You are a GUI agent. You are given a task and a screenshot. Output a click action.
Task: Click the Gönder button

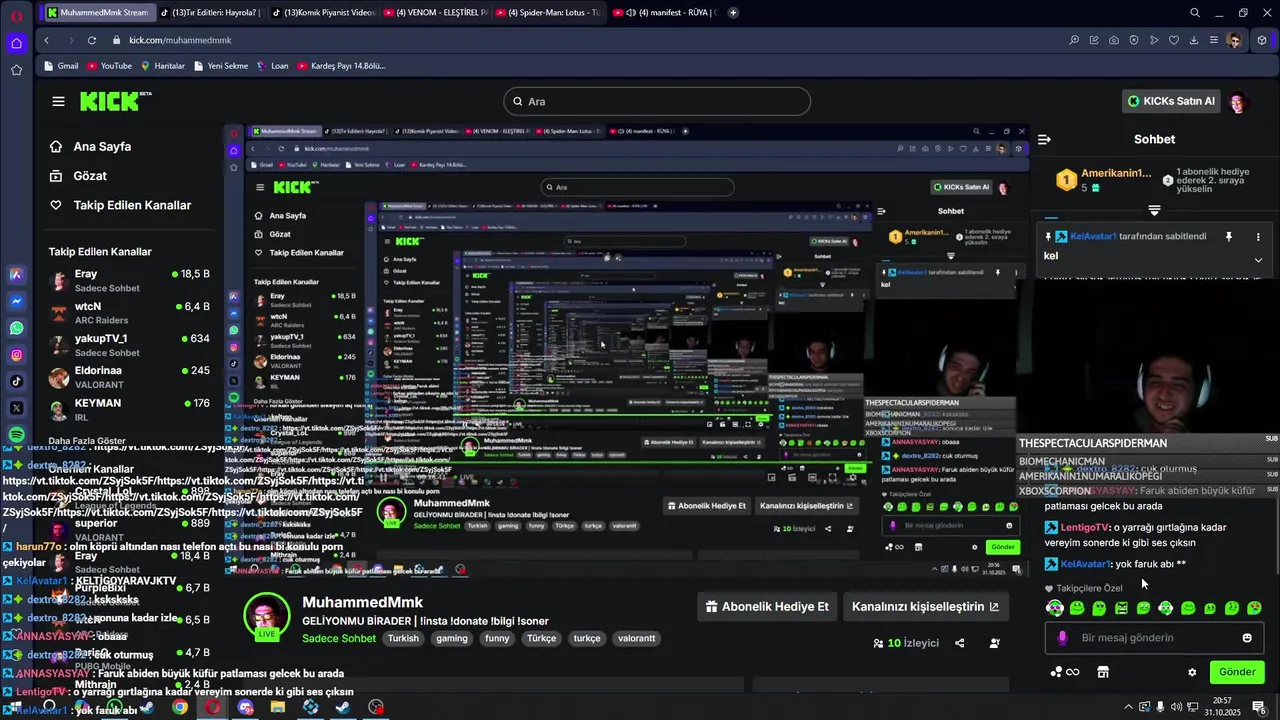tap(1237, 672)
